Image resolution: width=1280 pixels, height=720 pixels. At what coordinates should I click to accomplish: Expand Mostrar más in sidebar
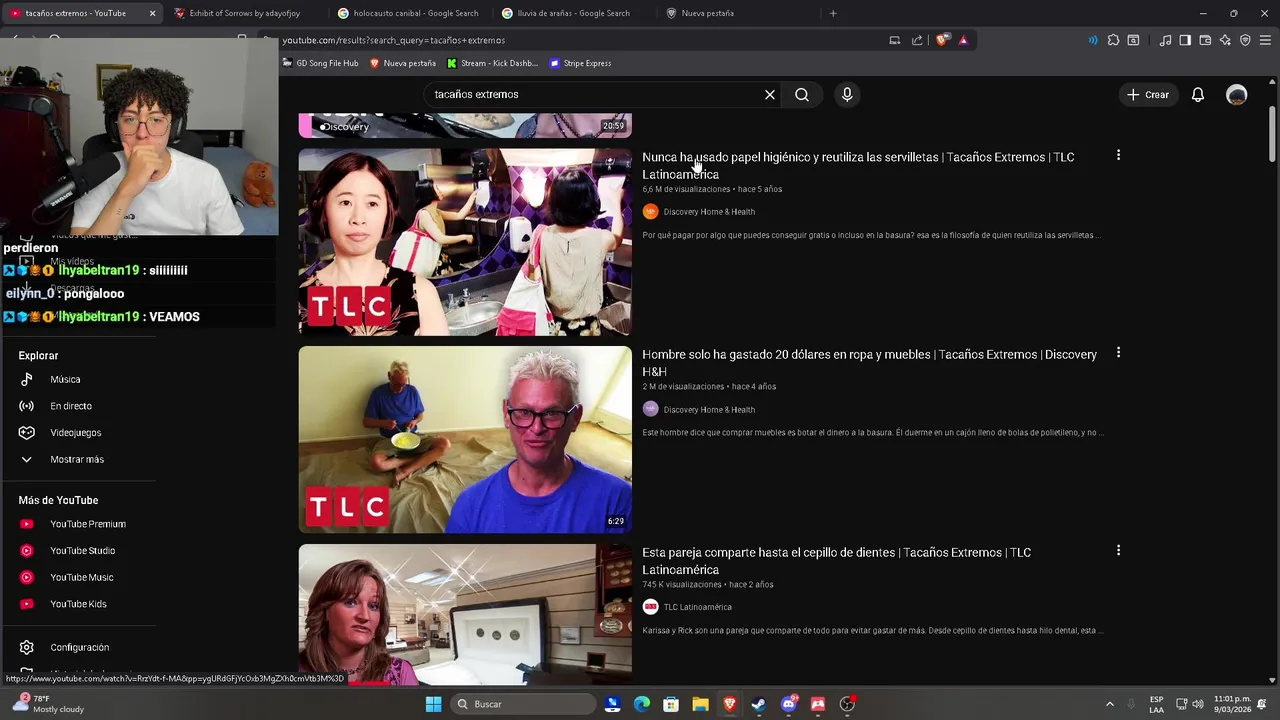78,459
